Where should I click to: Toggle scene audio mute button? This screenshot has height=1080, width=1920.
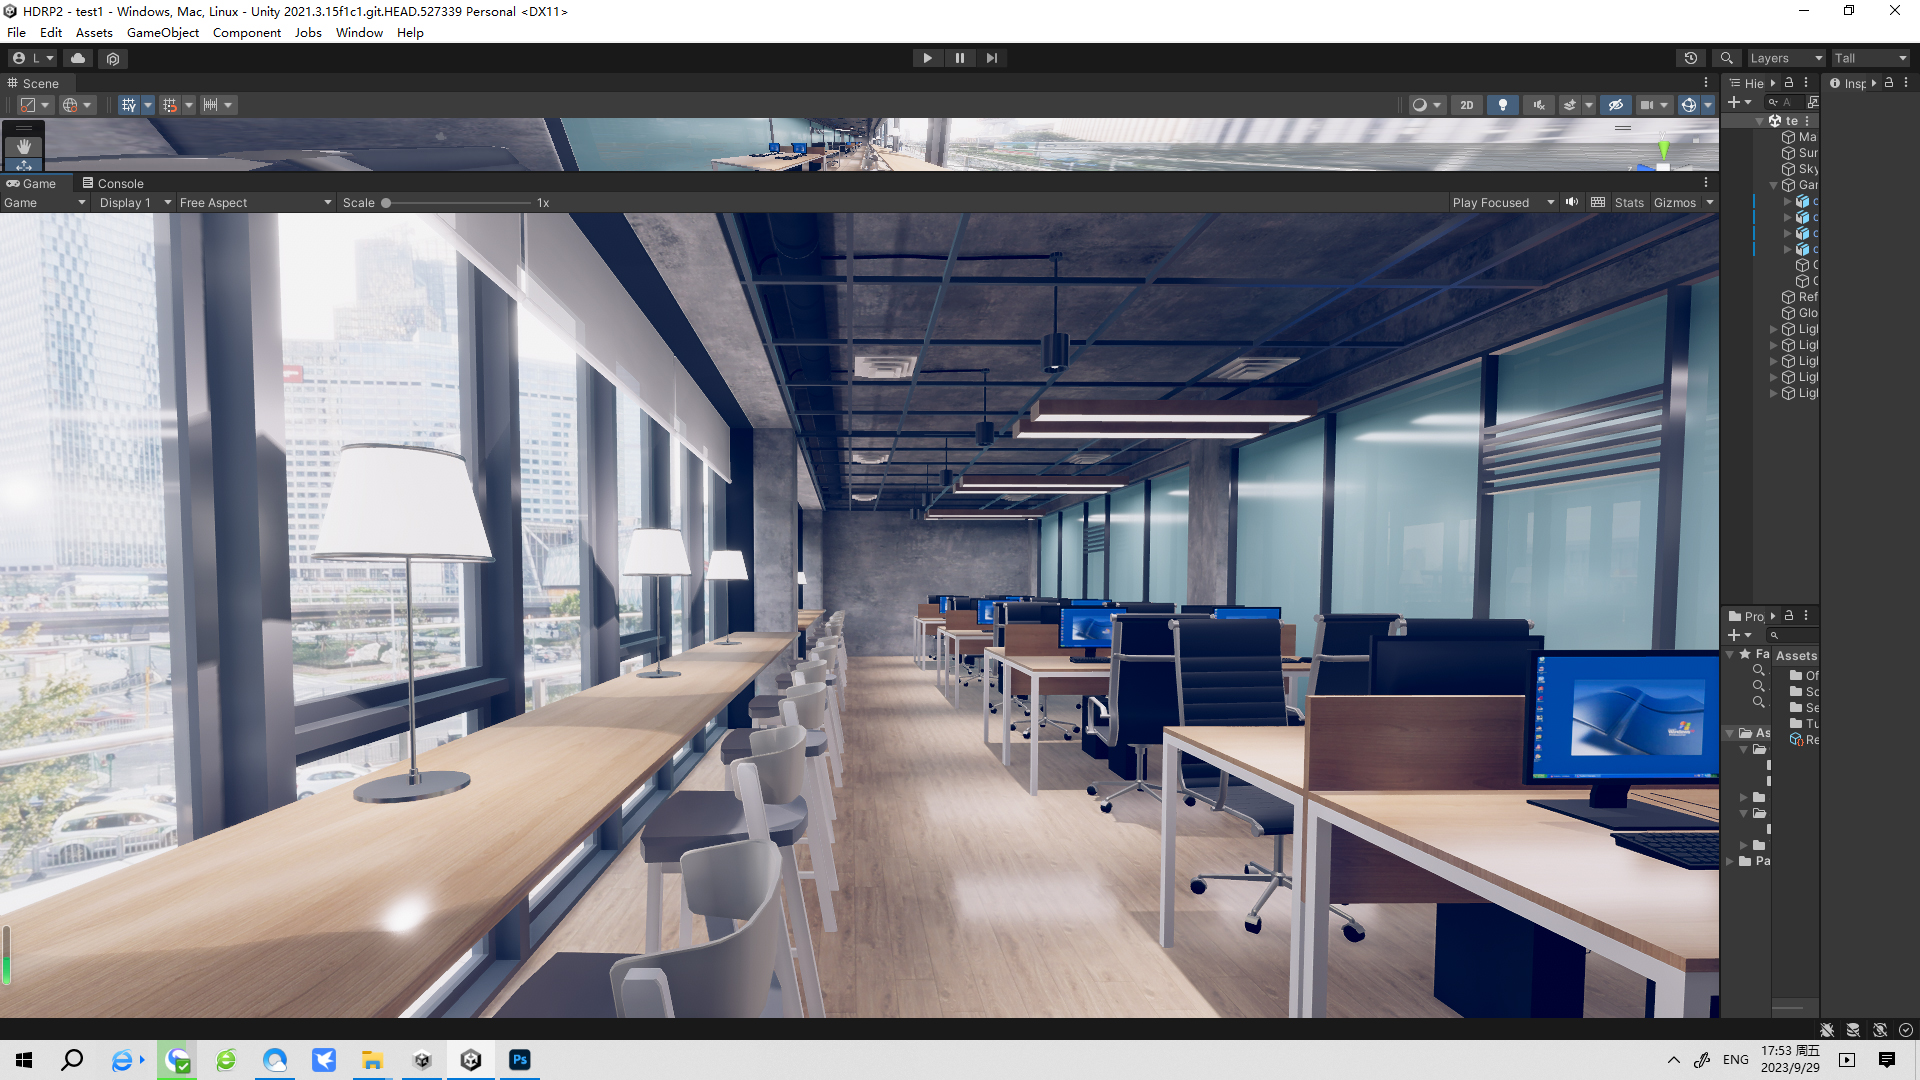(1539, 105)
